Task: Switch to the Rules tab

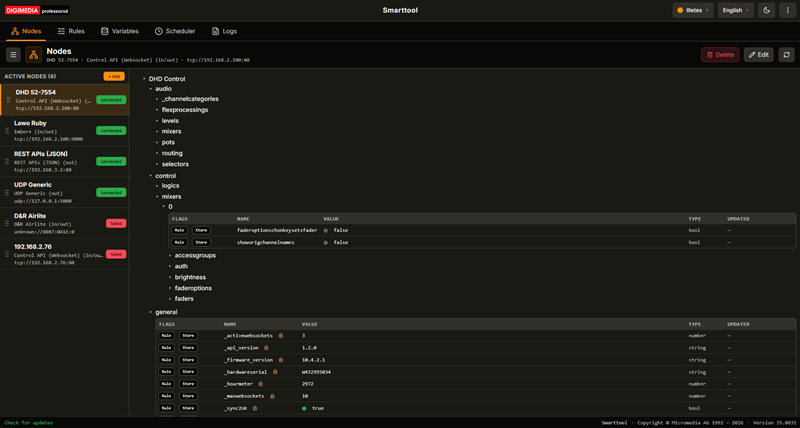Action: click(71, 31)
